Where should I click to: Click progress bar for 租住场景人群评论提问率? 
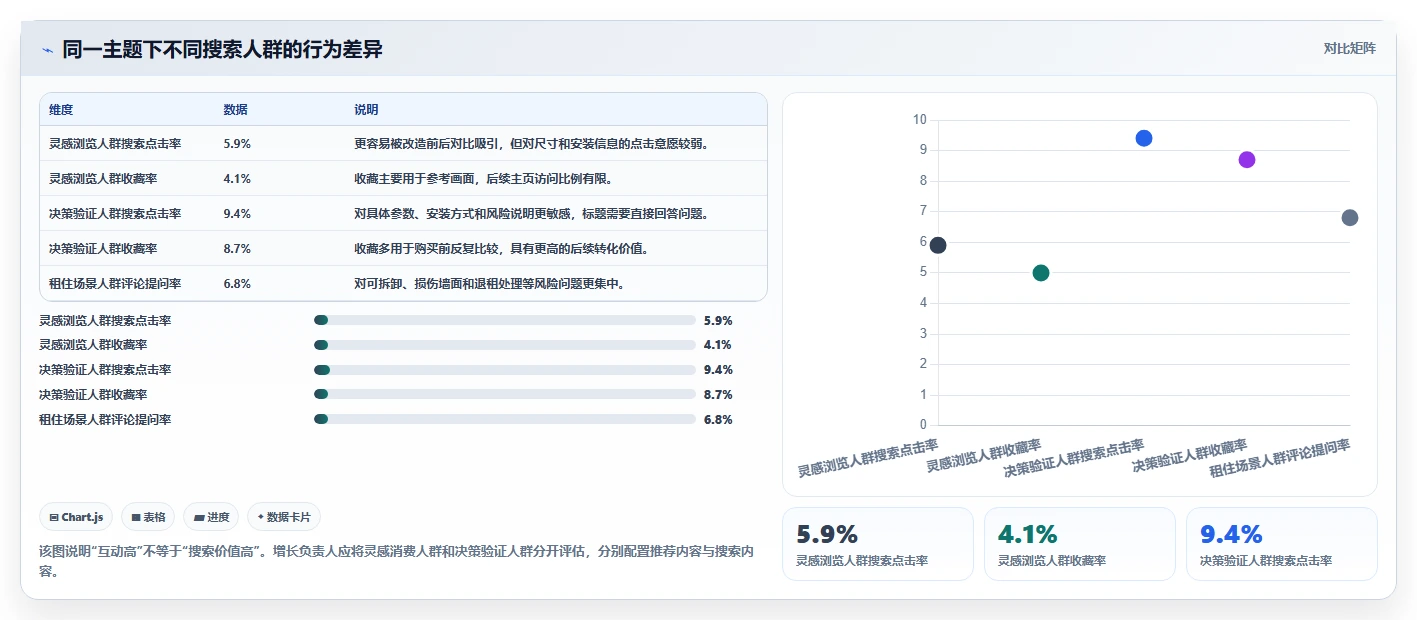[505, 419]
